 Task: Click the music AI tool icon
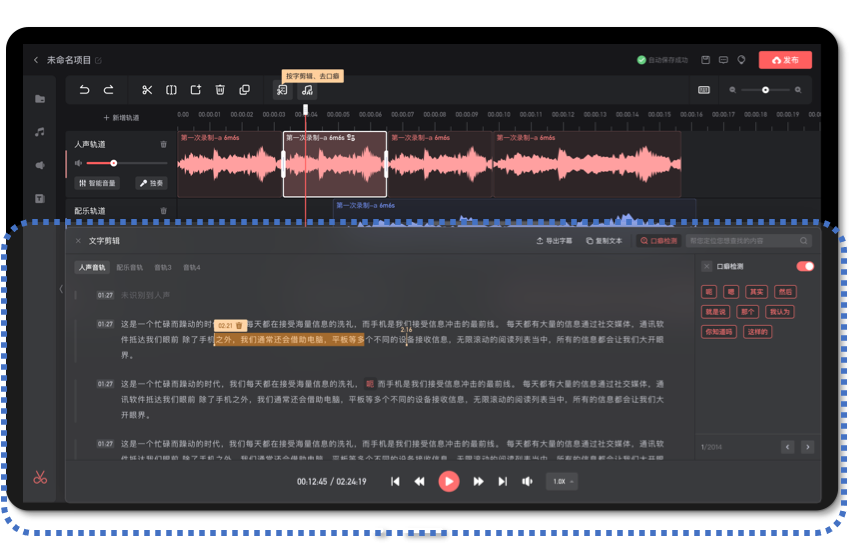308,90
